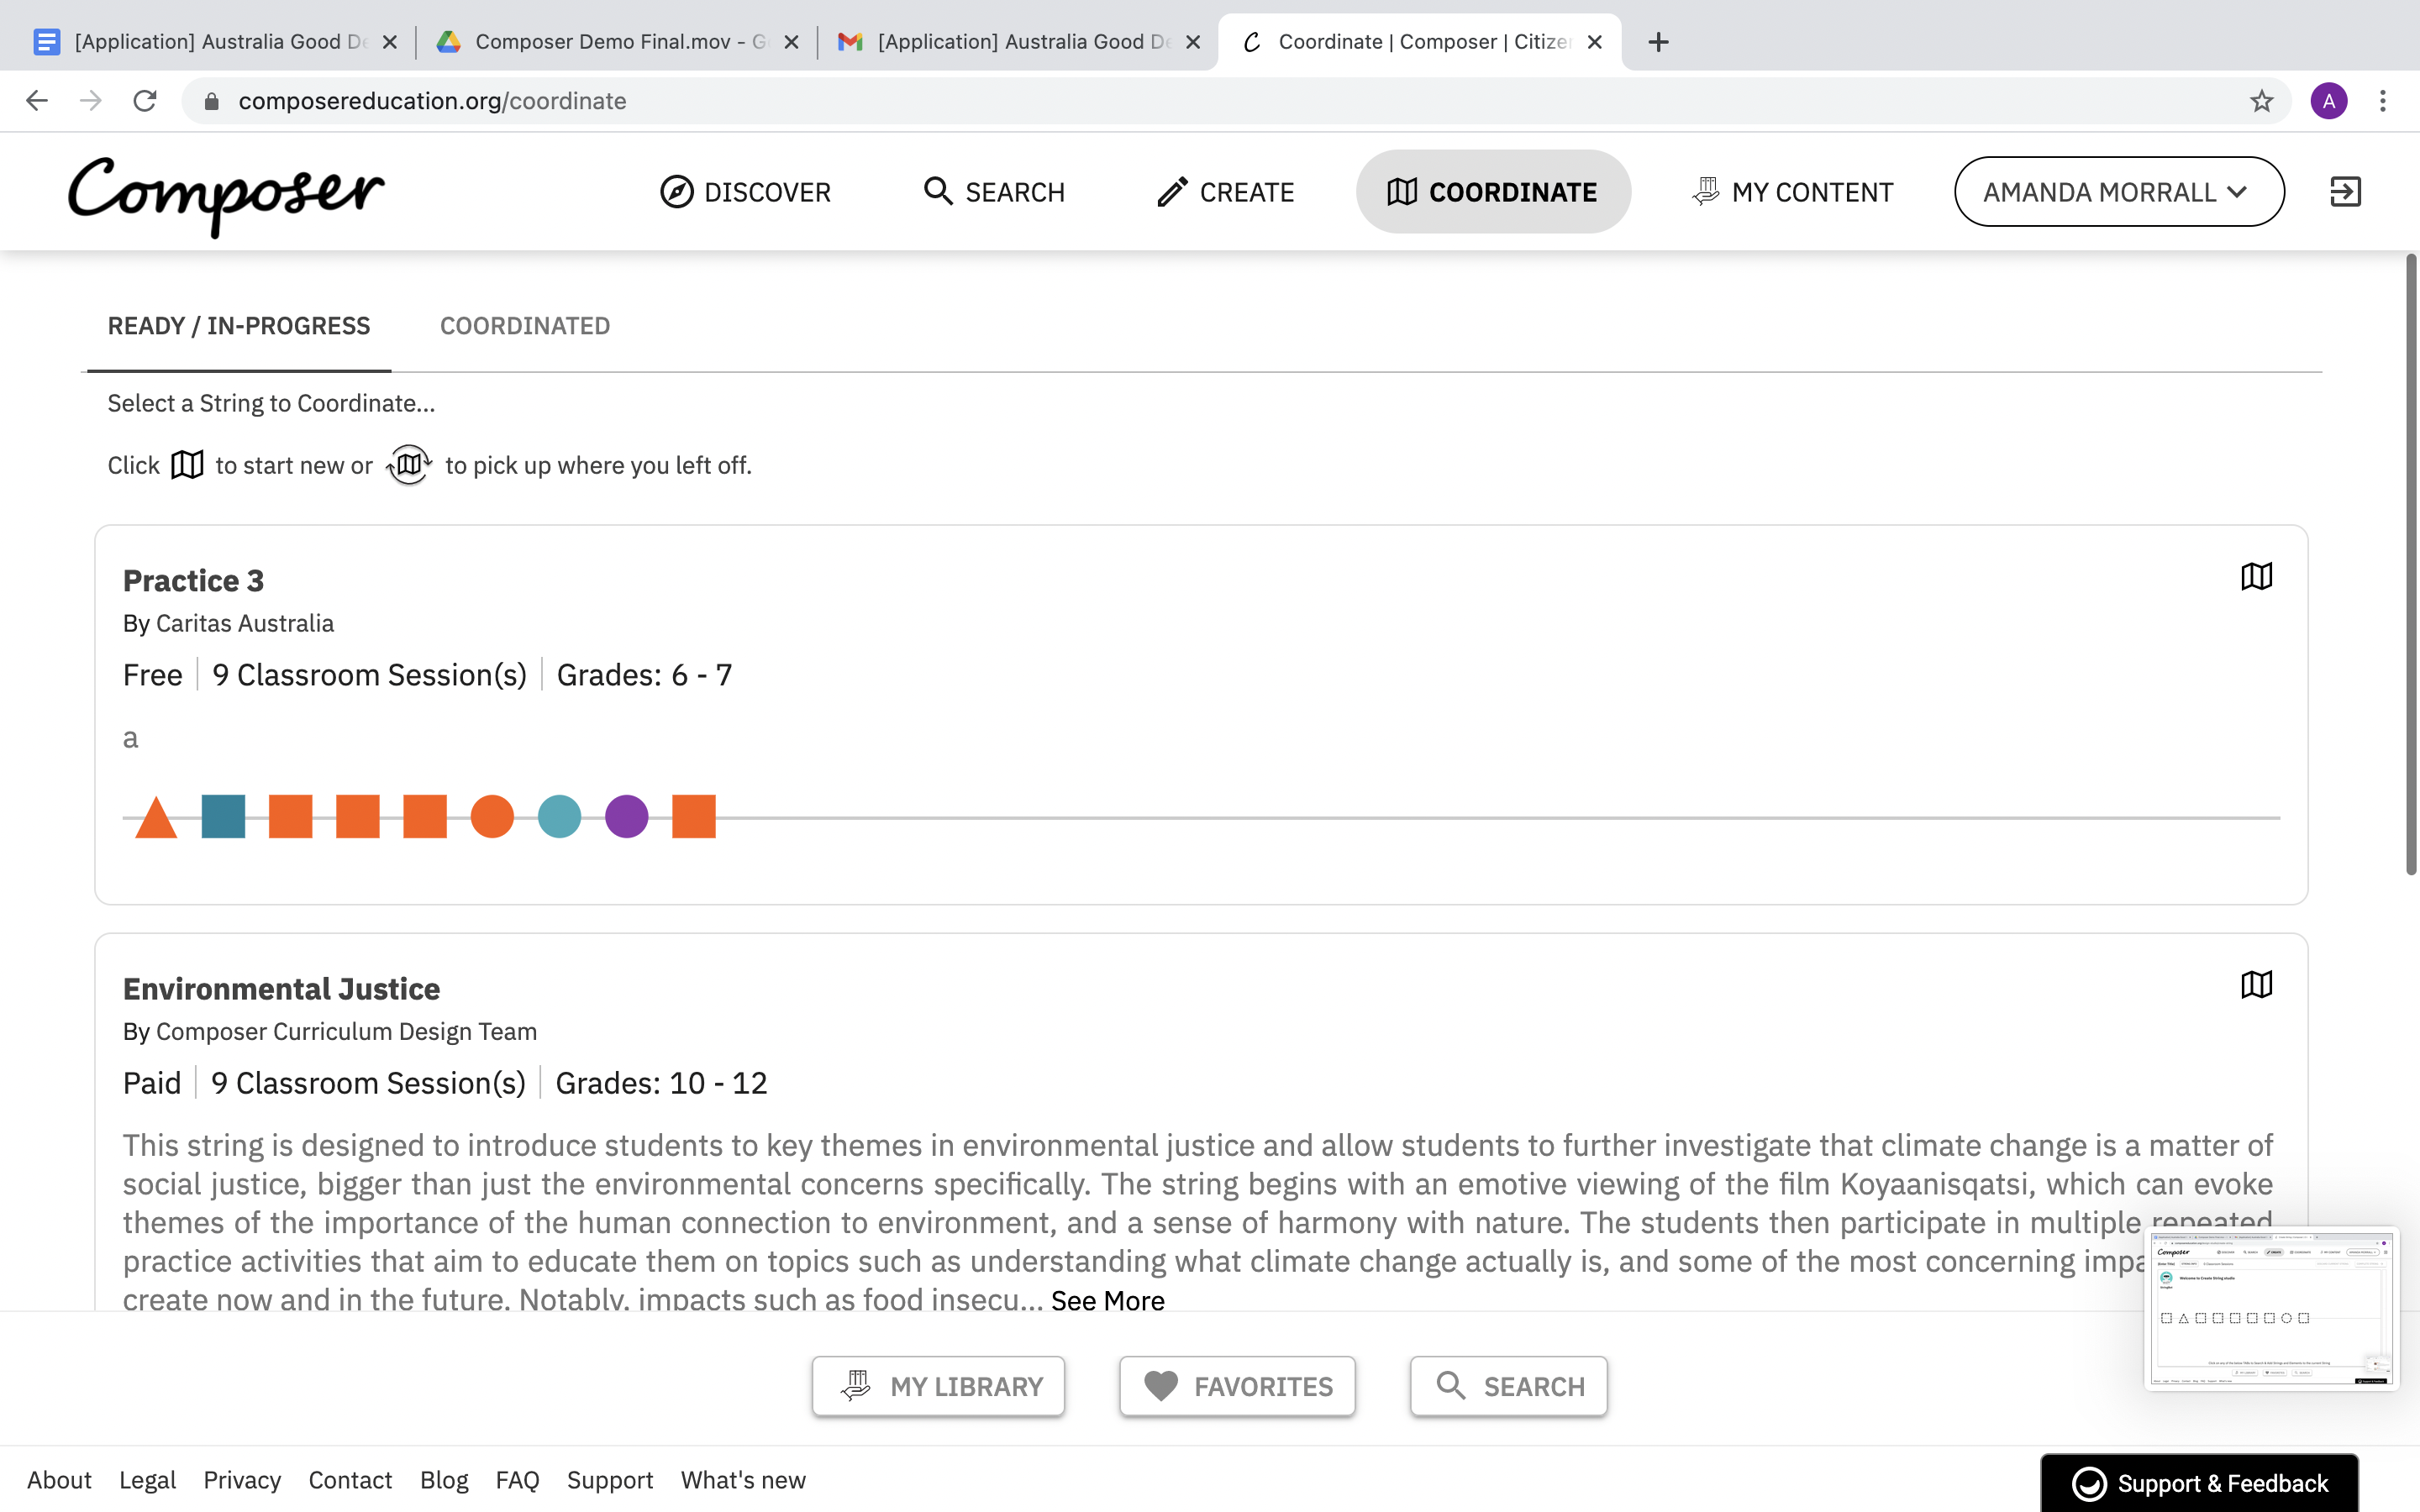Click the address bar URL
Image resolution: width=2420 pixels, height=1512 pixels.
click(432, 101)
